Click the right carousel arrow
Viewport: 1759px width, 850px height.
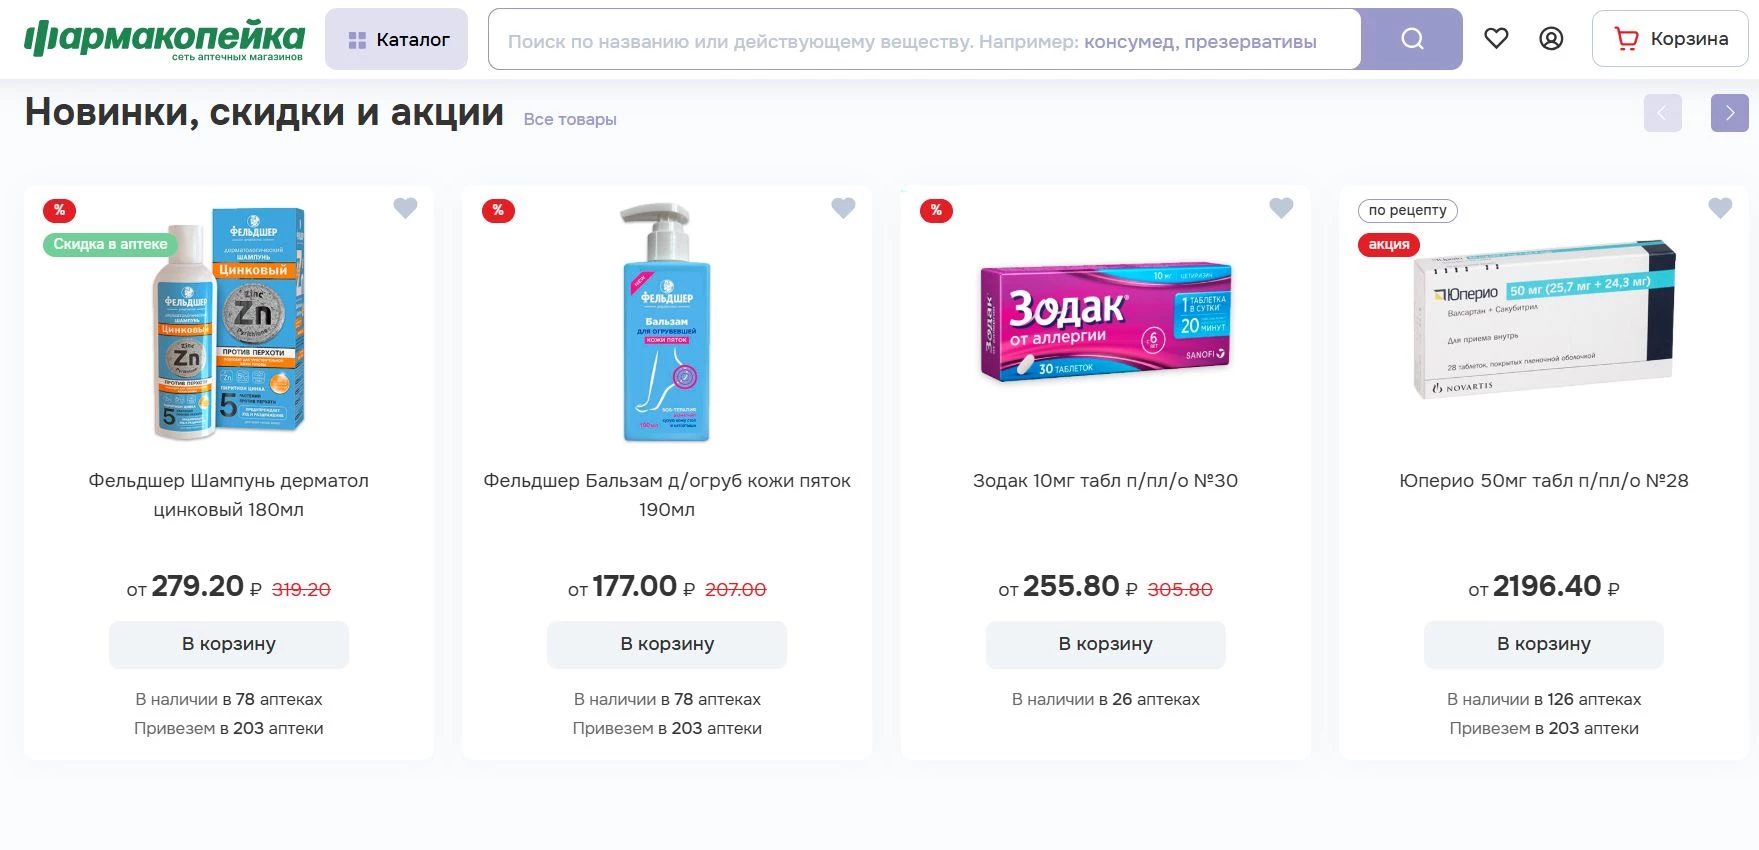point(1729,113)
